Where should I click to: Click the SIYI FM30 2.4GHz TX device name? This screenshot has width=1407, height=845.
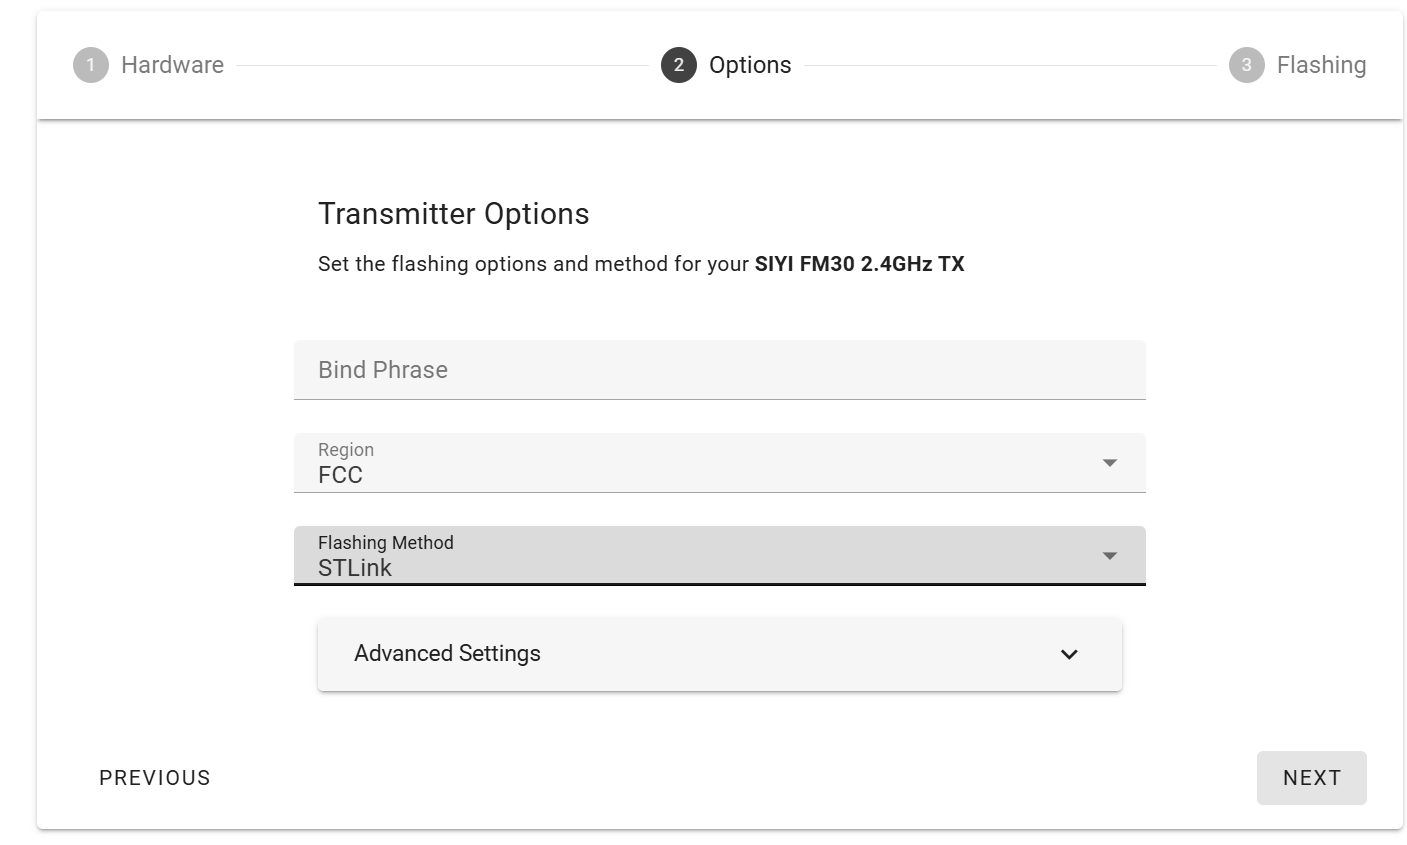860,264
